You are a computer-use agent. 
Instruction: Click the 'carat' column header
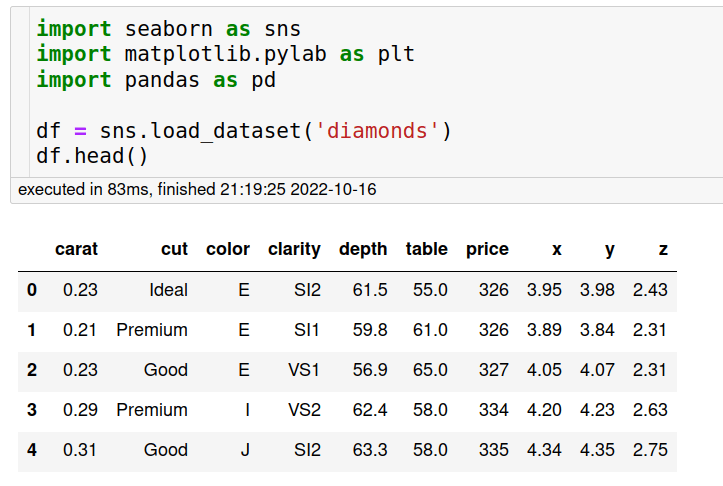coord(76,249)
